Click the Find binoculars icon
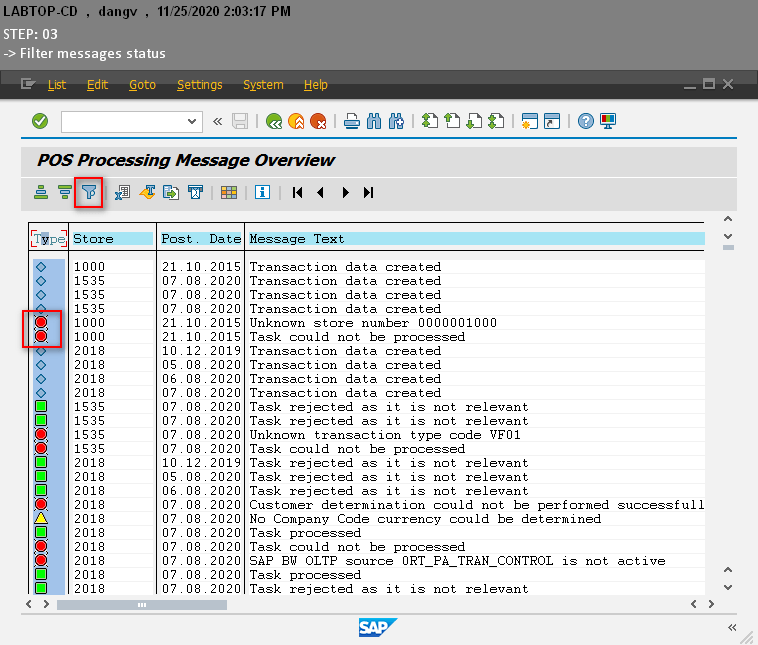758x645 pixels. click(x=374, y=121)
